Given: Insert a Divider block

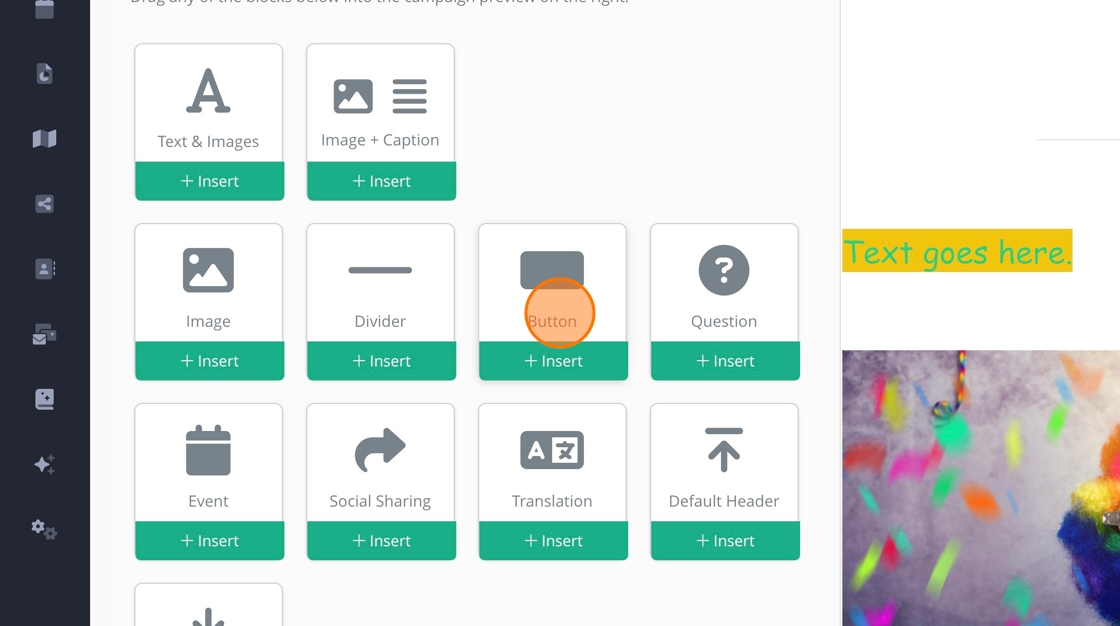Looking at the screenshot, I should [381, 361].
